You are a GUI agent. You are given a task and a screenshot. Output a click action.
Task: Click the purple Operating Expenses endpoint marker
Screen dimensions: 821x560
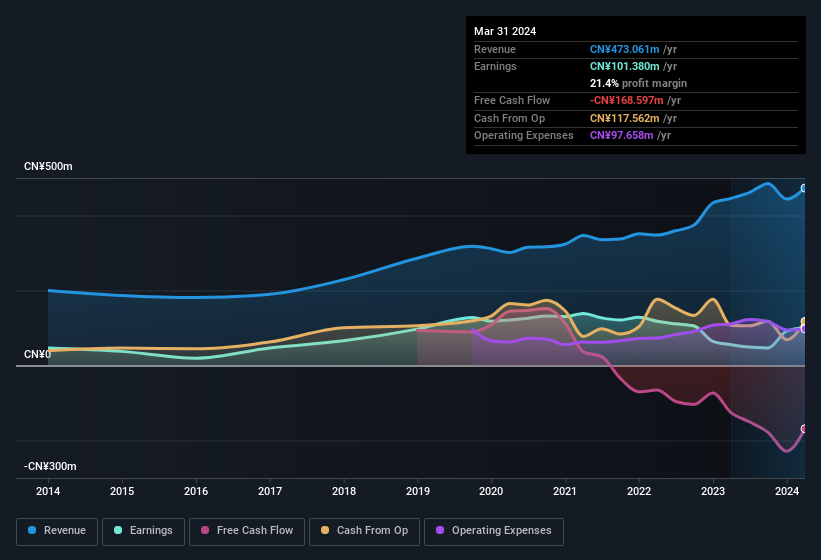tap(804, 329)
